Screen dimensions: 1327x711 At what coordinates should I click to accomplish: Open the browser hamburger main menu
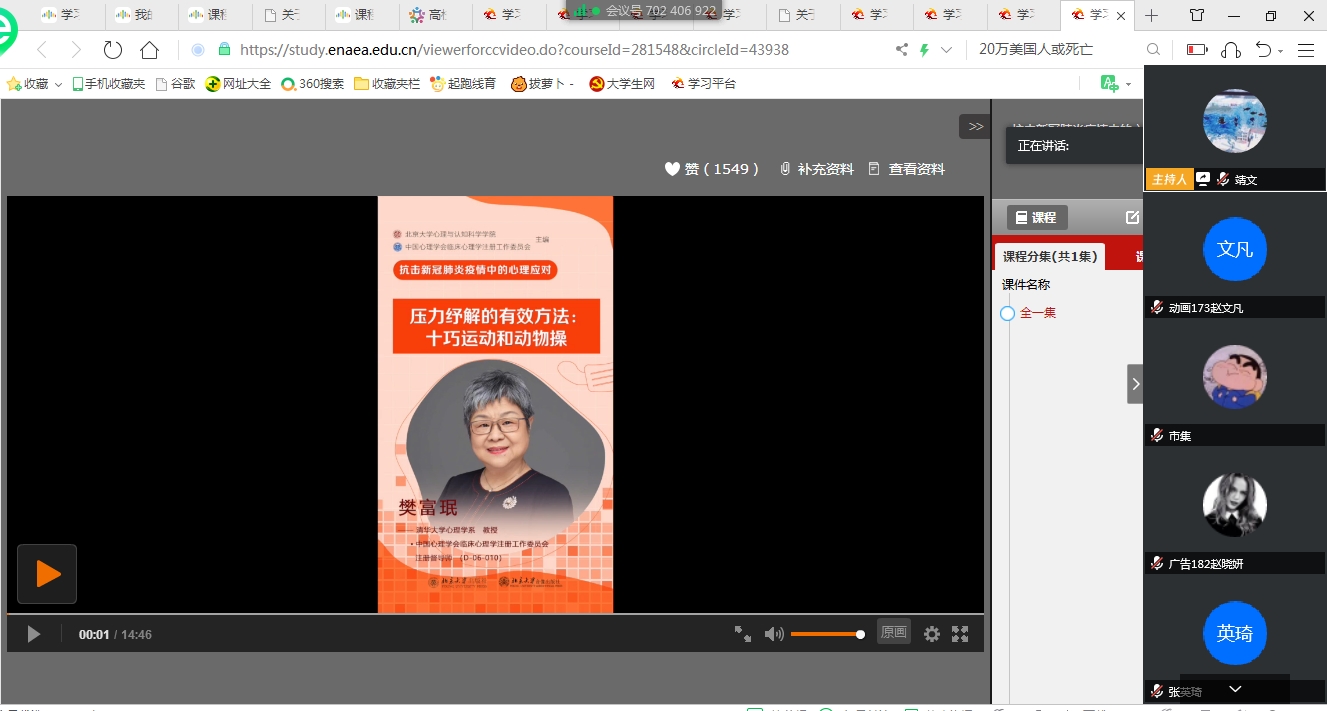1305,50
